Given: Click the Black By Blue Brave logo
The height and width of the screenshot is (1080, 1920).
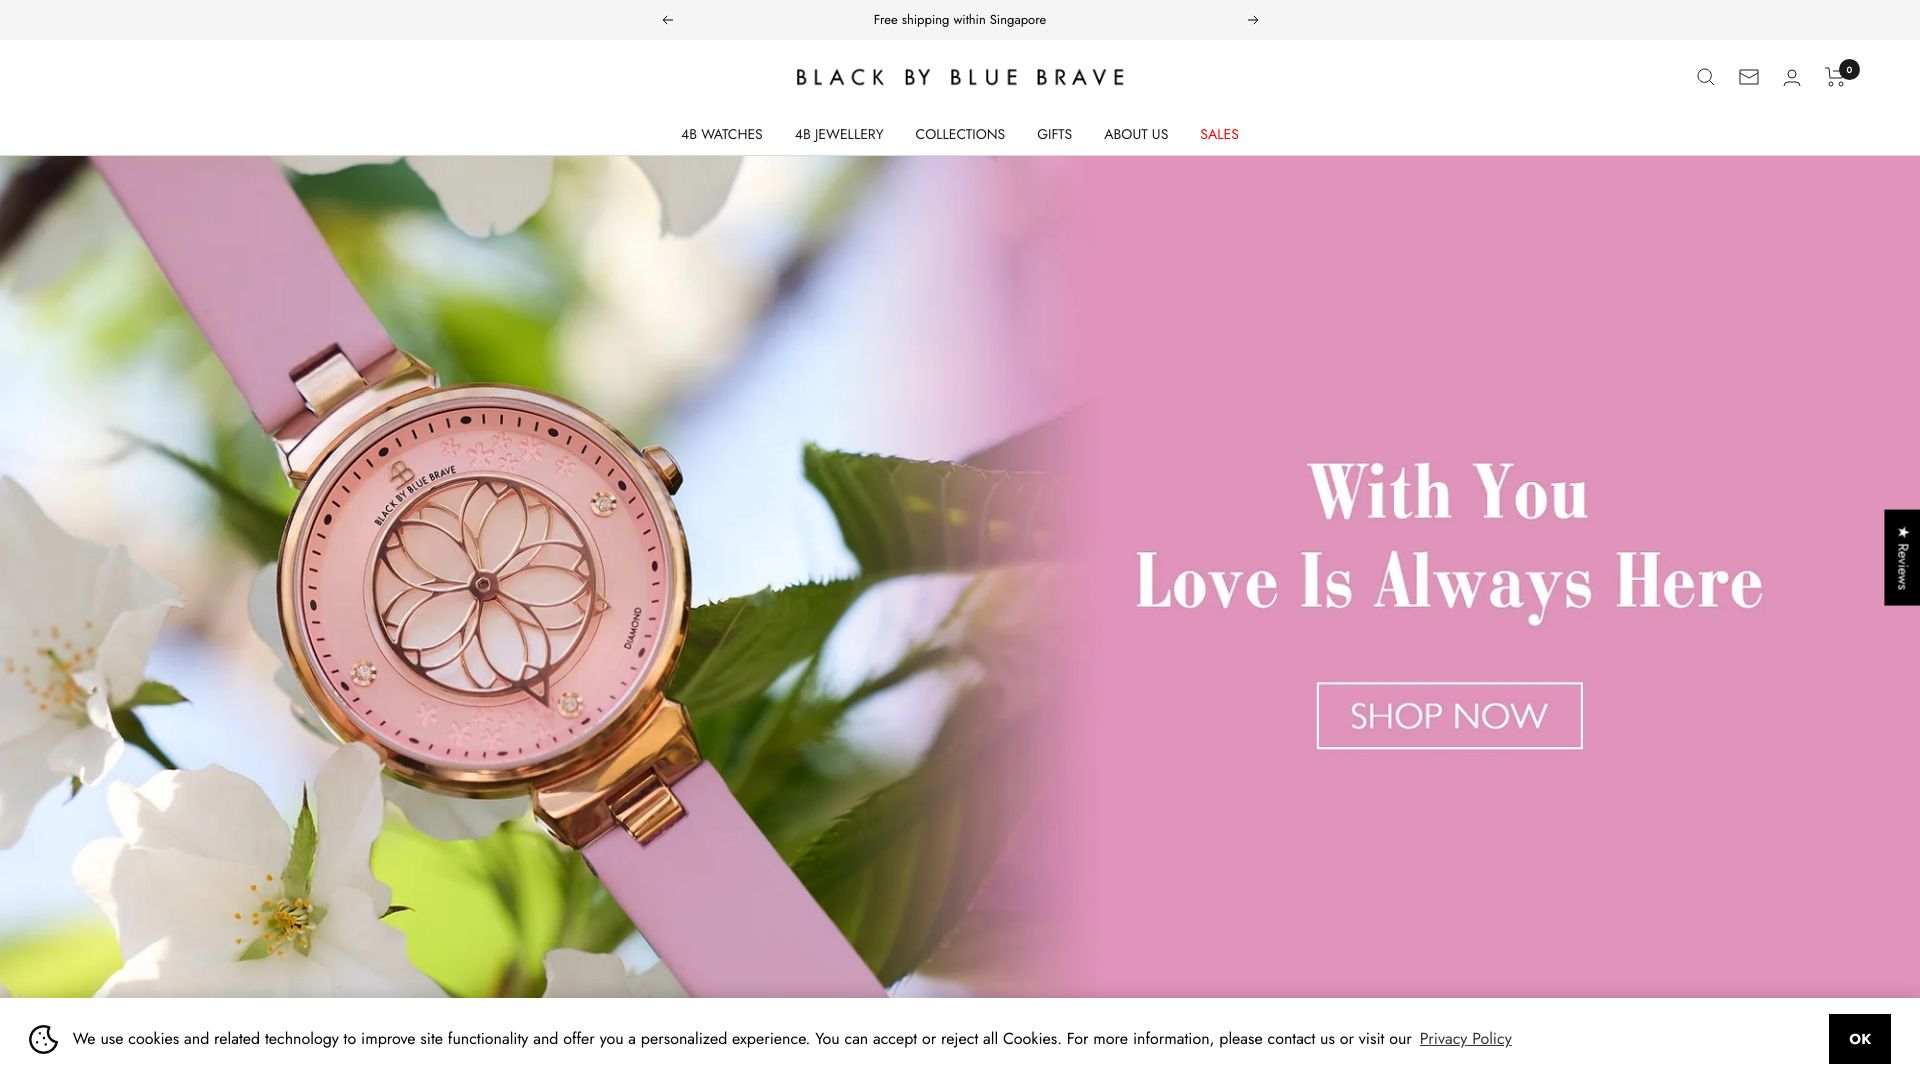Looking at the screenshot, I should pyautogui.click(x=959, y=77).
